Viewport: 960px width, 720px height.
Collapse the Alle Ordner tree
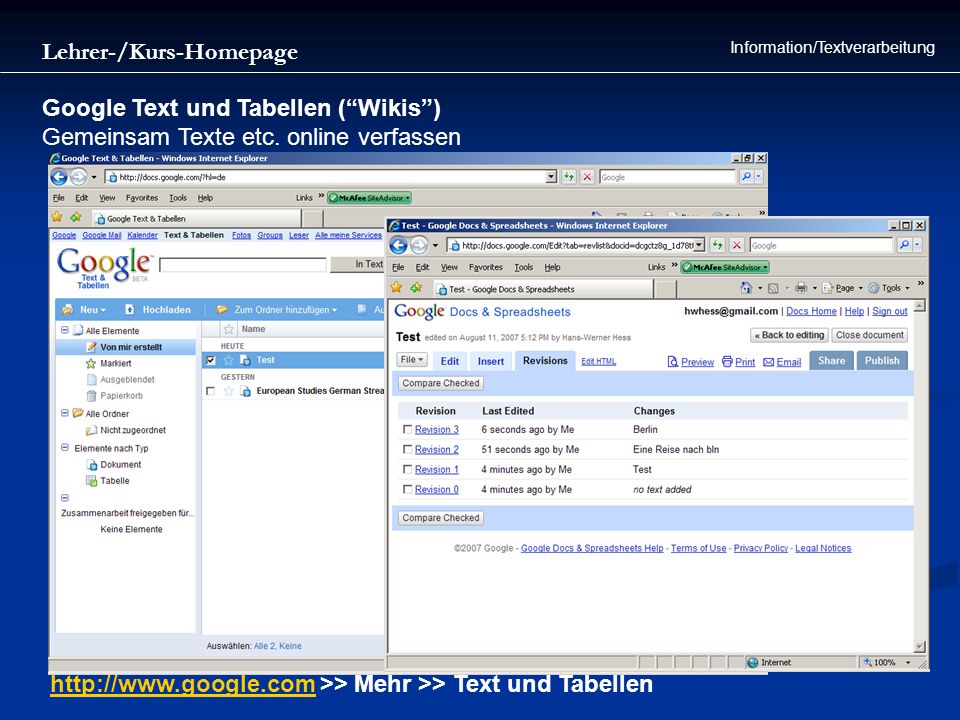coord(65,413)
